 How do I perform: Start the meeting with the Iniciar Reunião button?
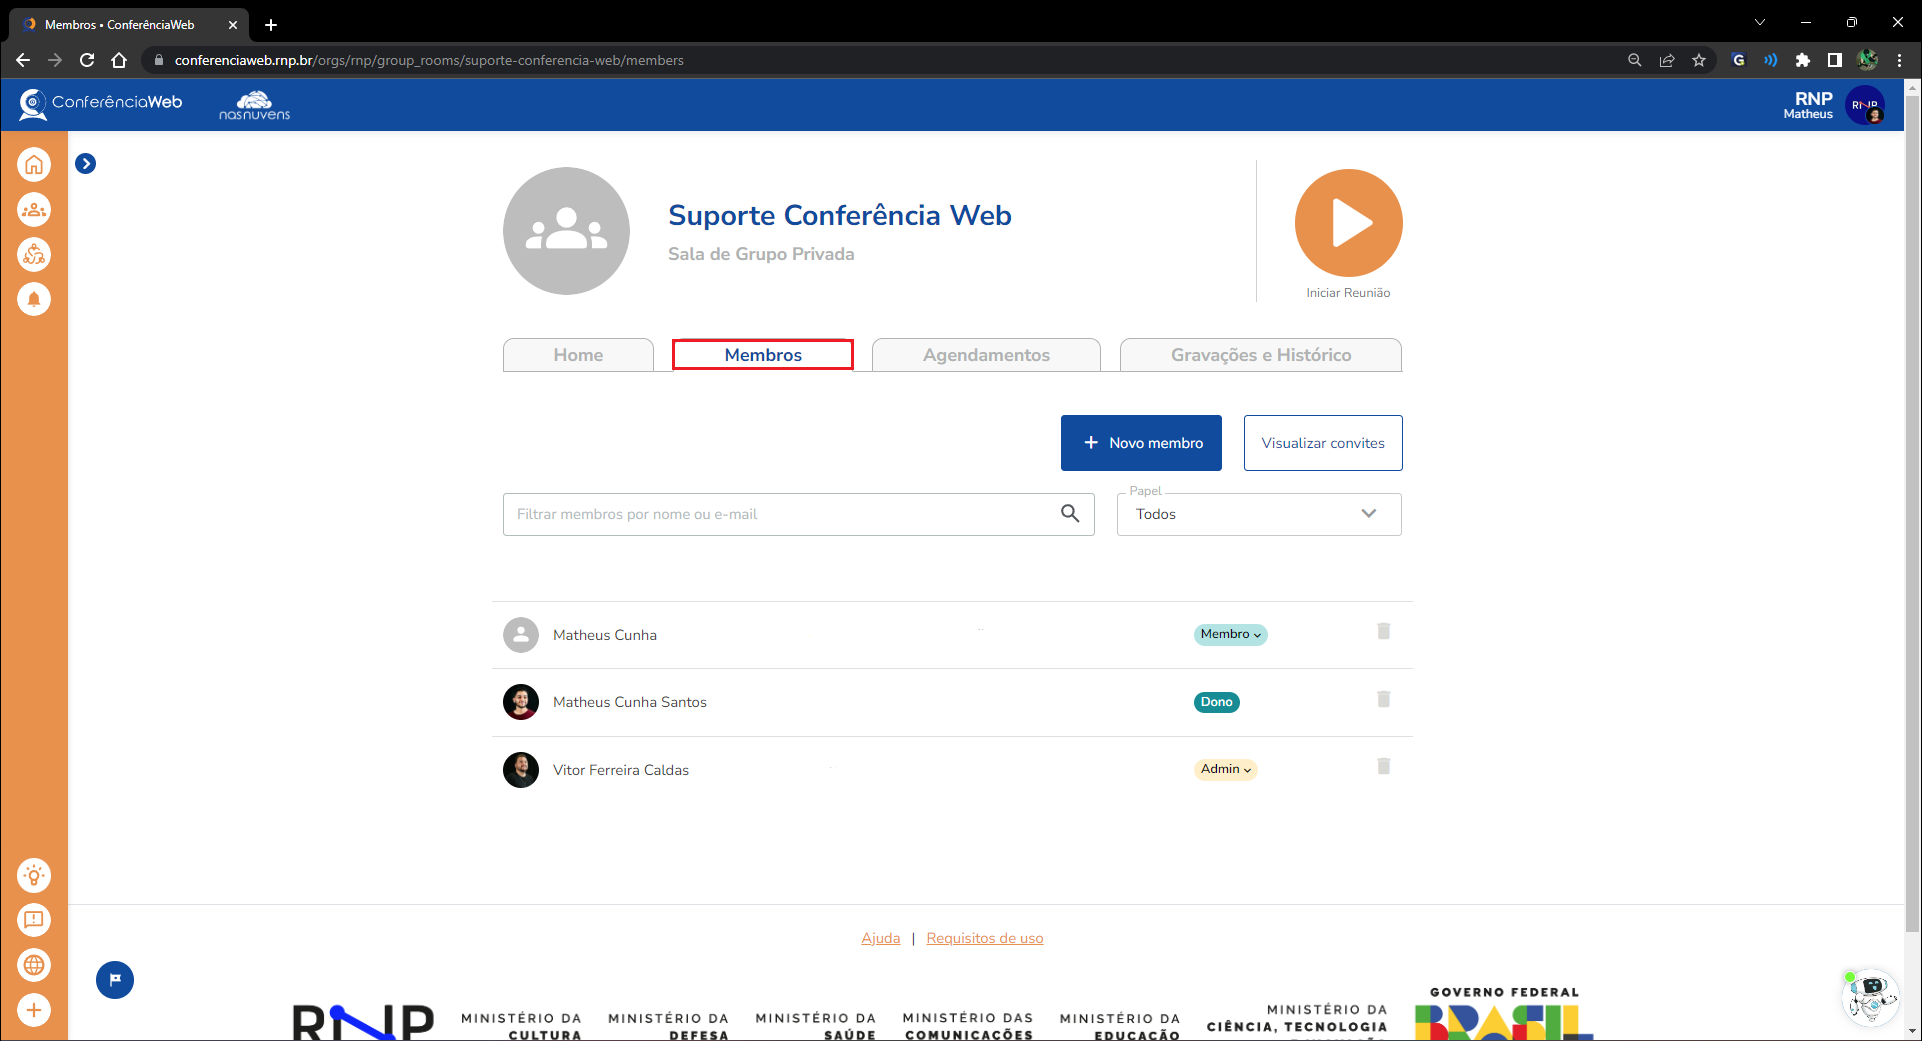(1348, 223)
